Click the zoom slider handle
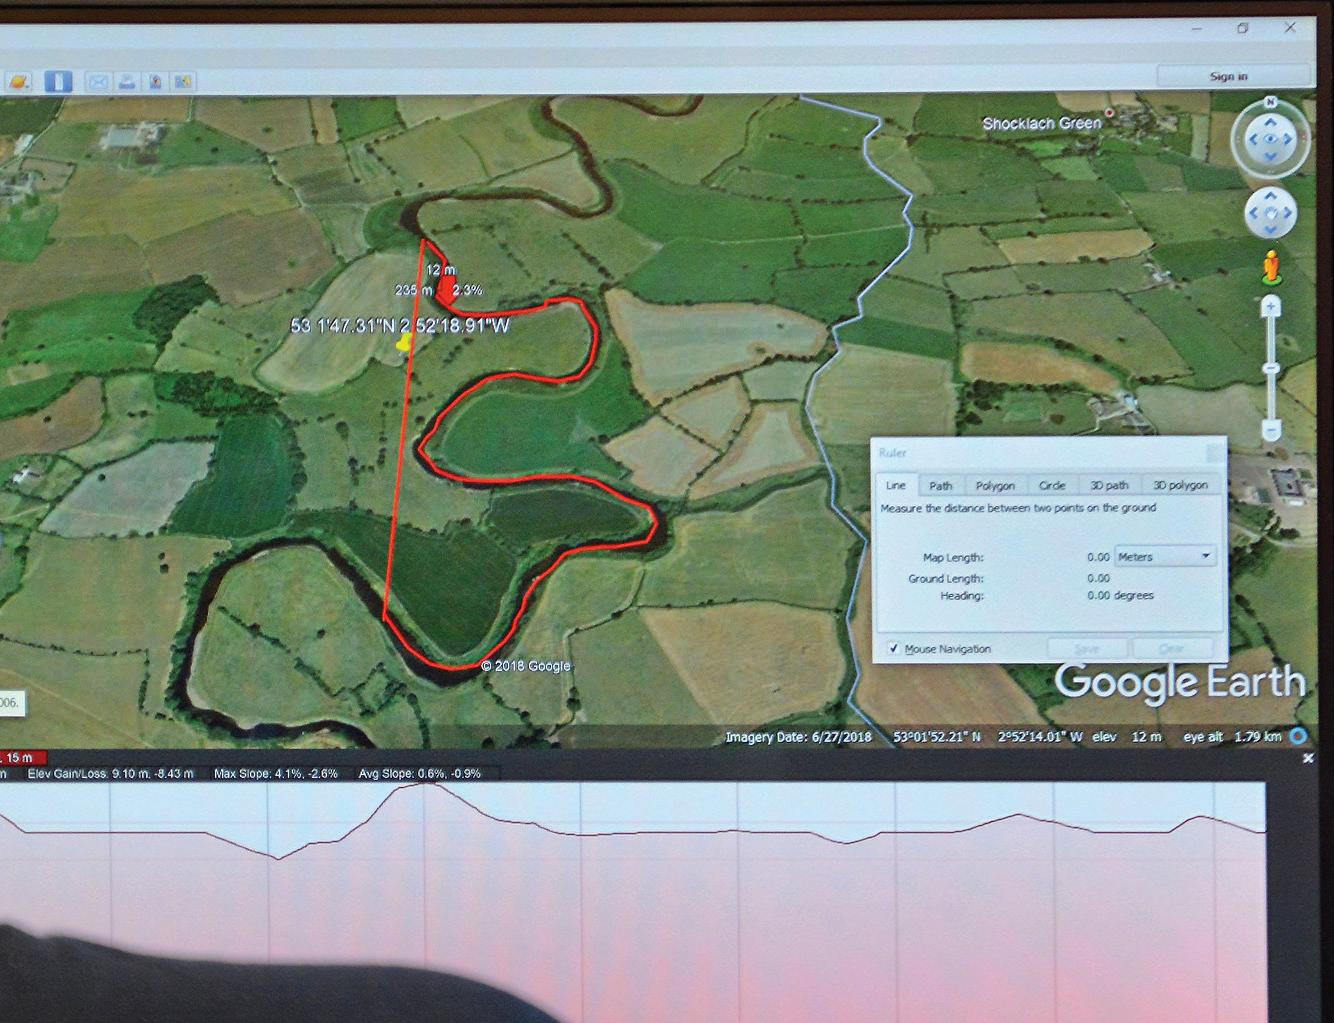The height and width of the screenshot is (1023, 1334). 1271,369
